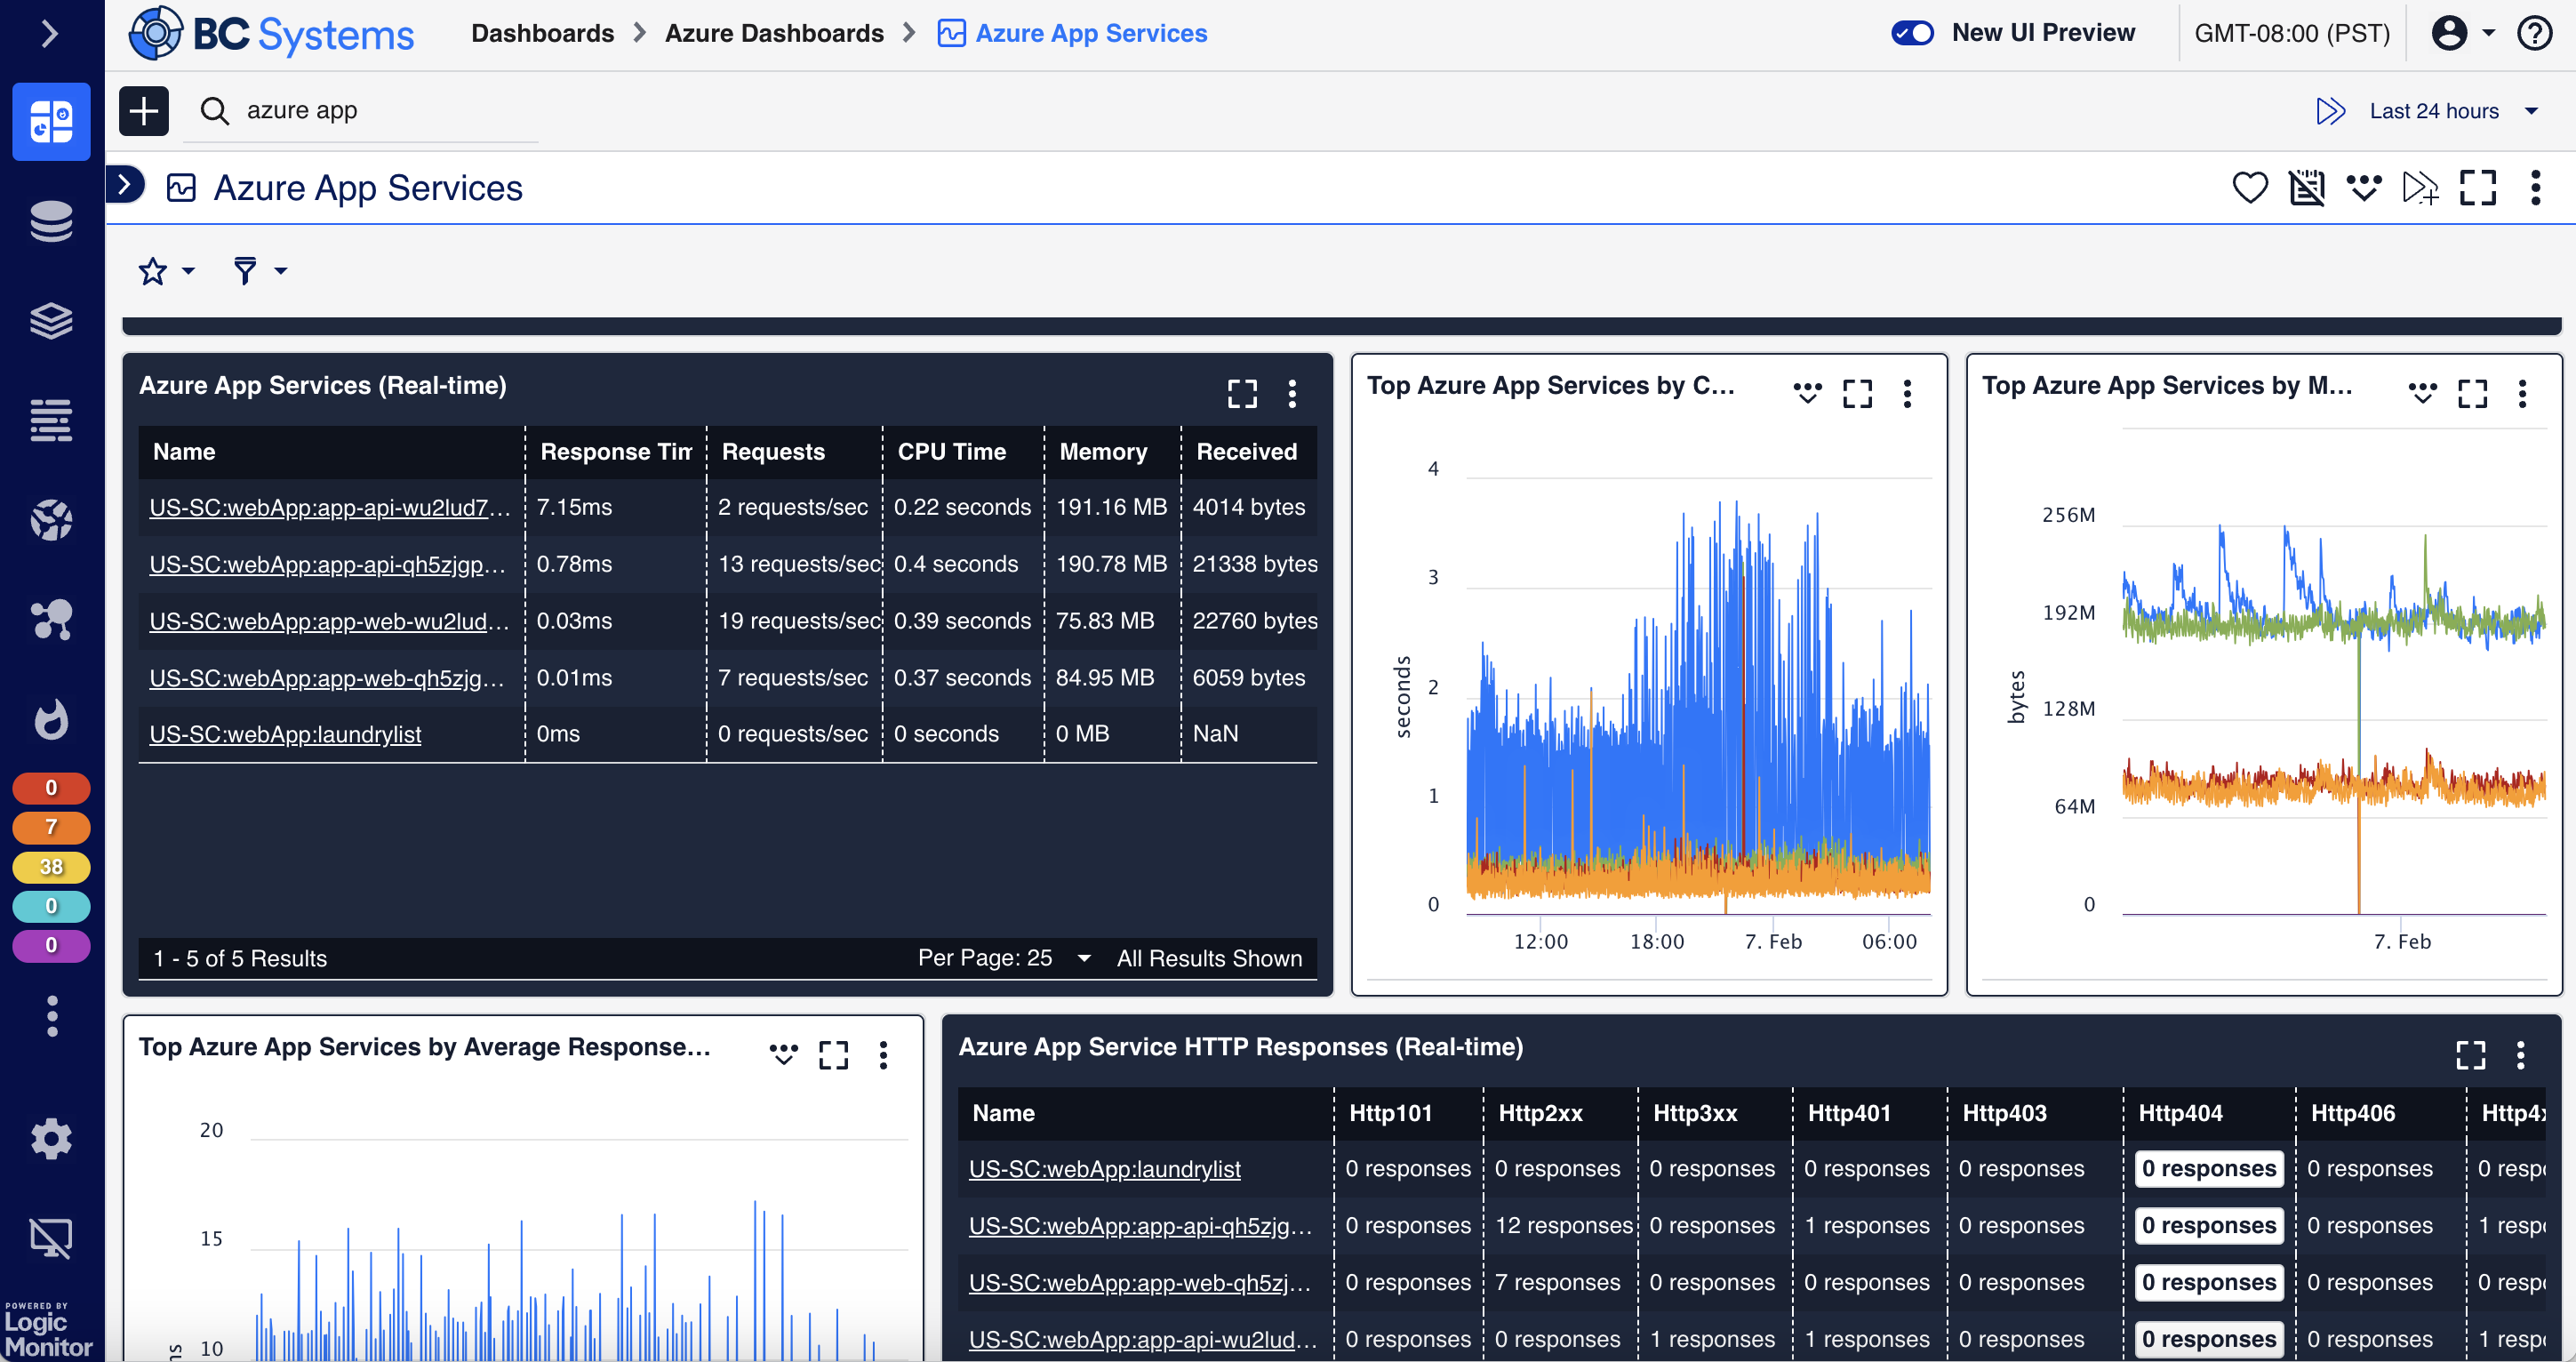Open the Last 24 hours time range dropdown

point(2454,111)
